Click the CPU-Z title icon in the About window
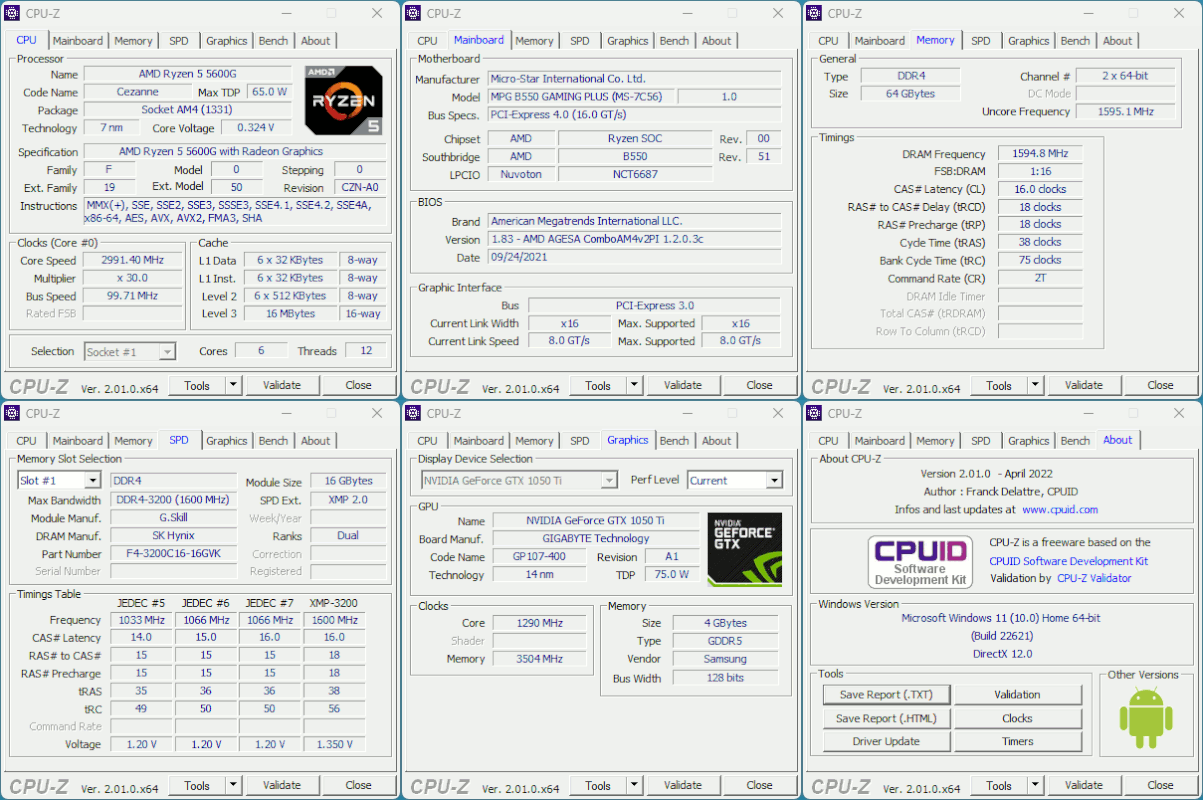The image size is (1203, 800). point(815,413)
